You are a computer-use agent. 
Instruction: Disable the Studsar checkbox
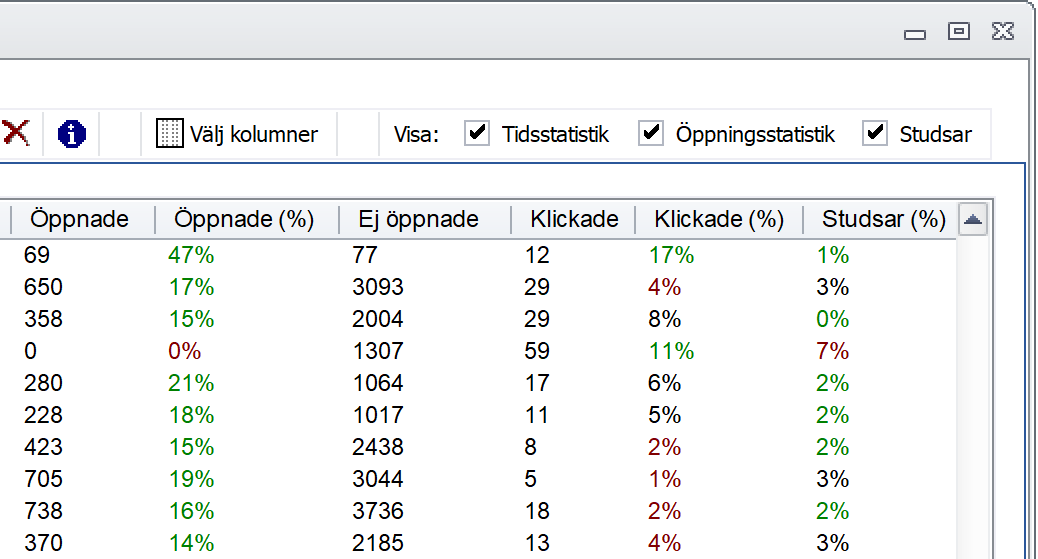874,133
